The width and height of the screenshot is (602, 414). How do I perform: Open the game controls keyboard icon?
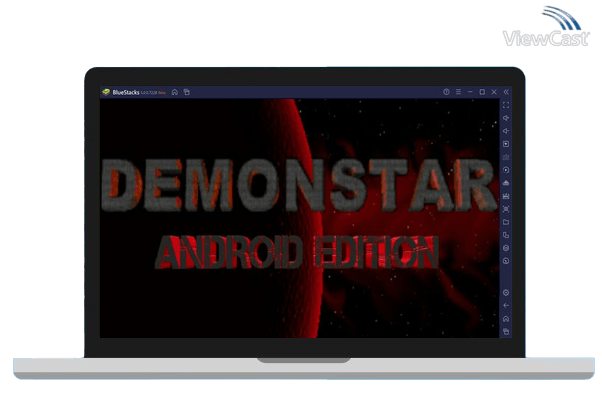point(506,157)
